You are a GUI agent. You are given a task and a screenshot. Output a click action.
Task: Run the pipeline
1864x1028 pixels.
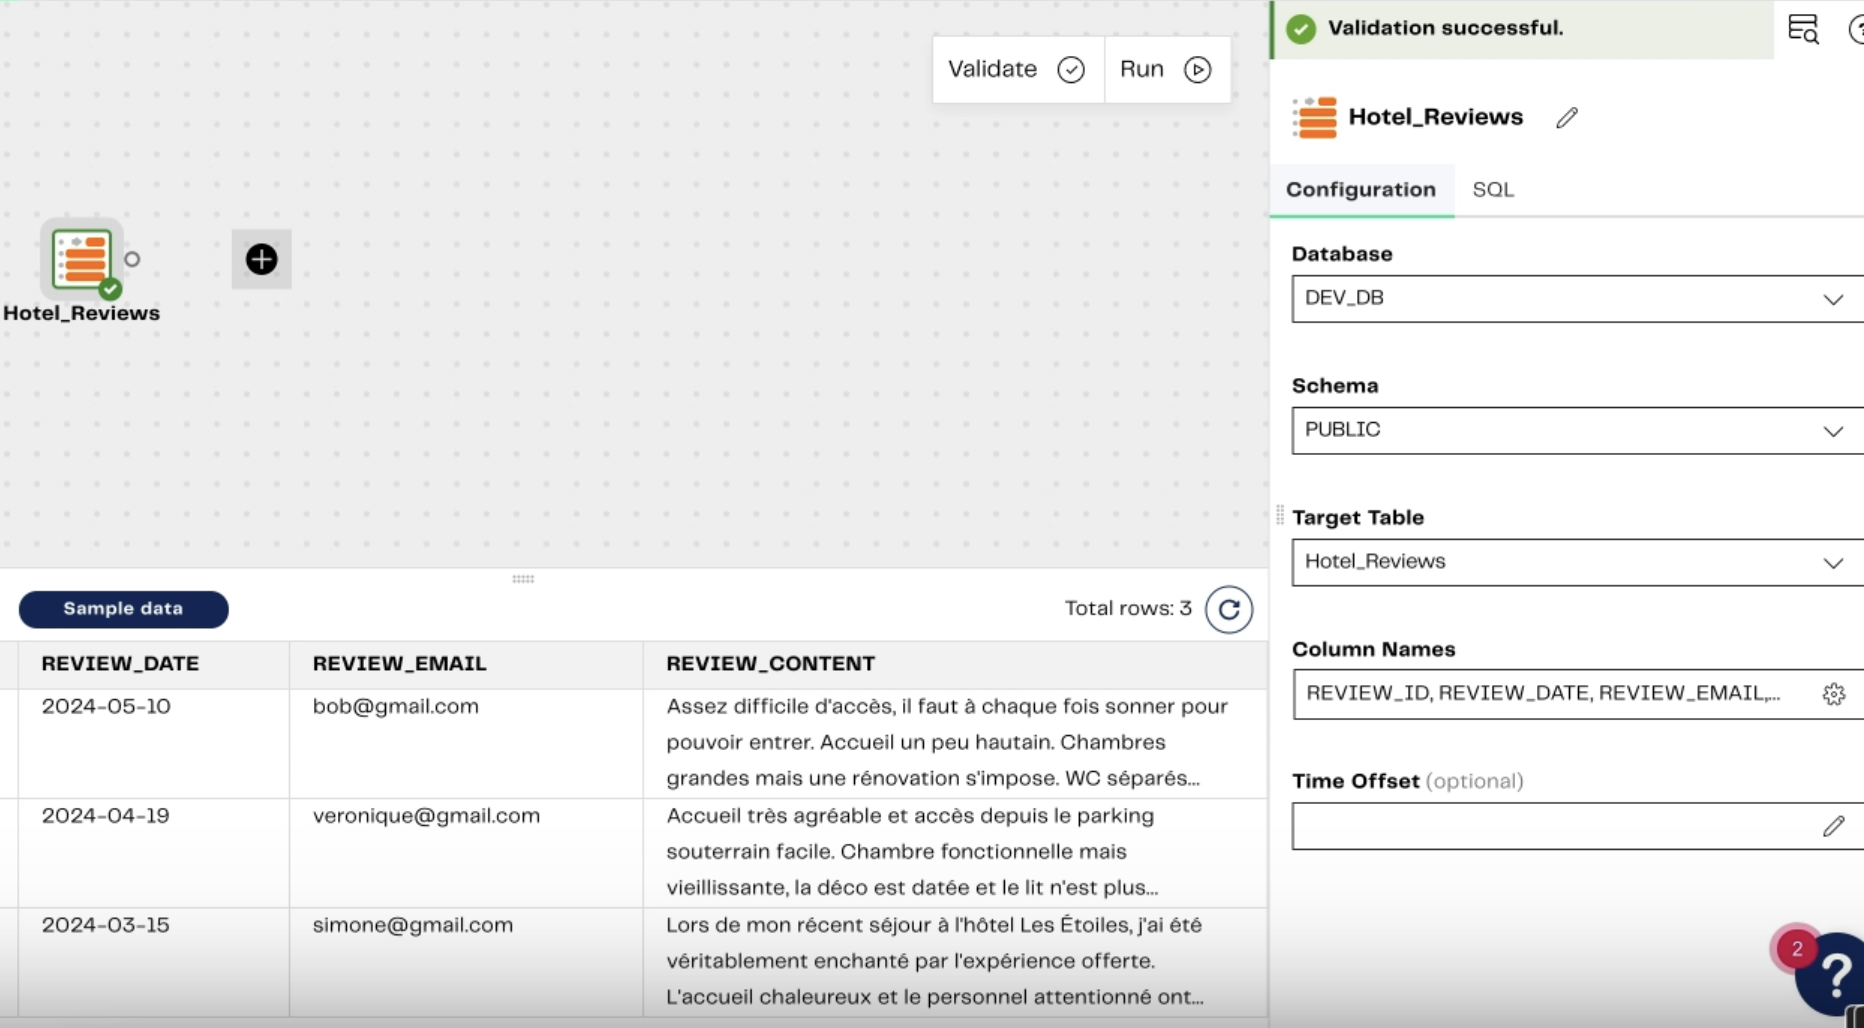(1166, 69)
